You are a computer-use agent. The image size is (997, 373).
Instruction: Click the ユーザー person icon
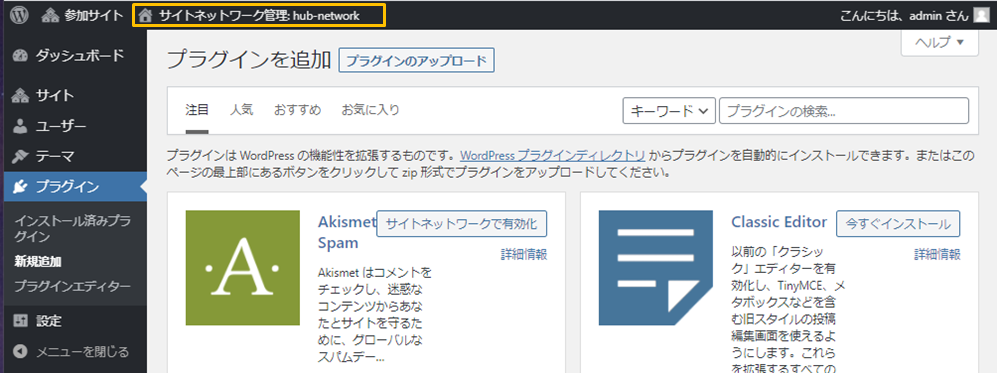20,126
